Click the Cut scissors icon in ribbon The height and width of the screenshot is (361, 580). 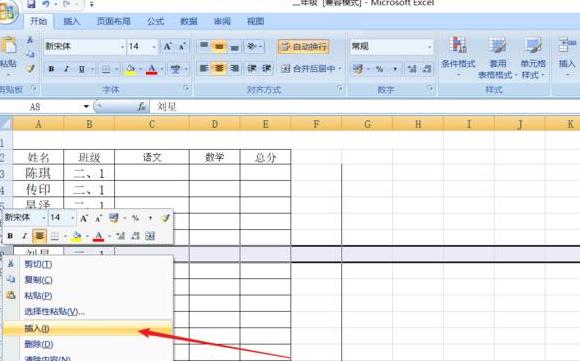click(30, 40)
